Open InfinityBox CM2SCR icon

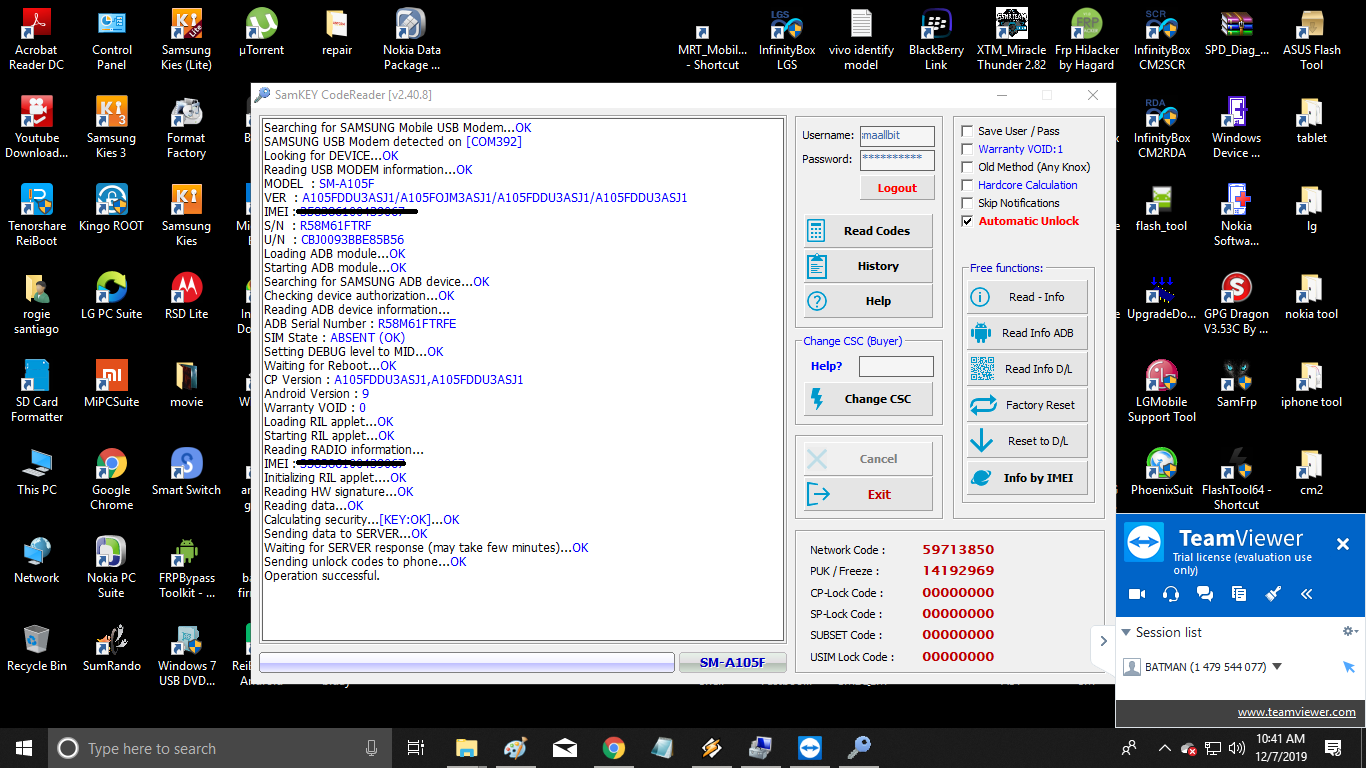pos(1162,39)
